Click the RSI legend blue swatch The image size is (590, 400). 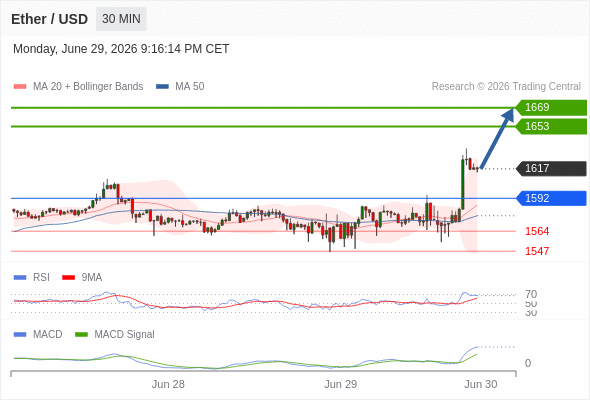(20, 278)
